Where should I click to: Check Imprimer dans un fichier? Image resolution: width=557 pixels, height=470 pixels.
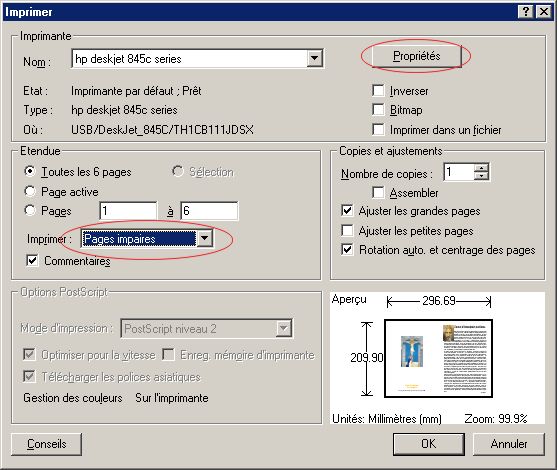[378, 129]
